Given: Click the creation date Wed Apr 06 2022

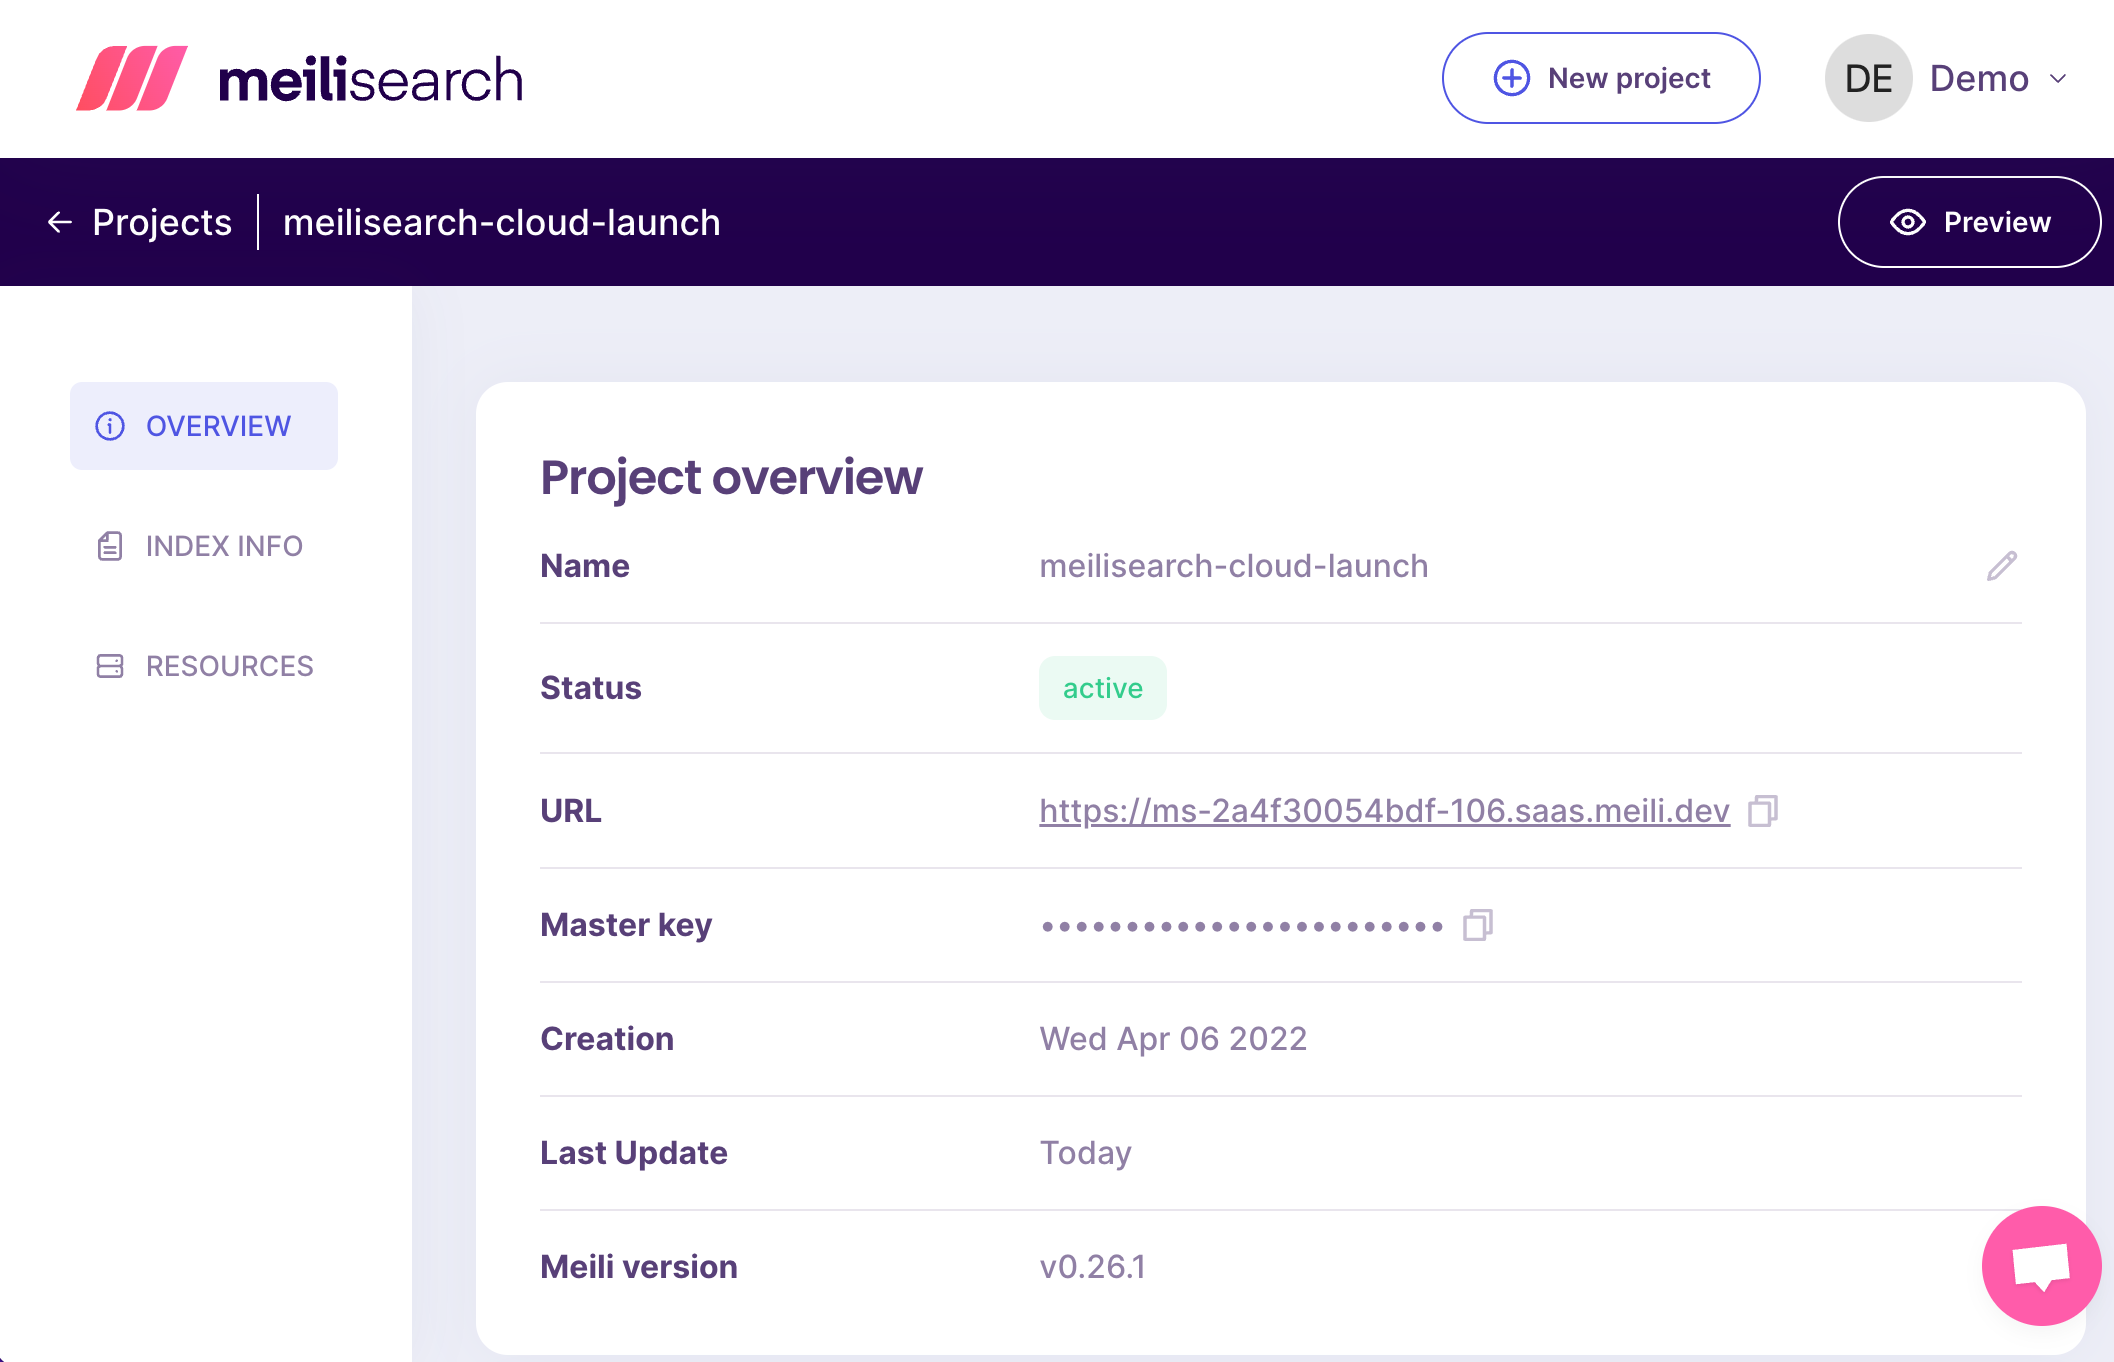Looking at the screenshot, I should click(x=1173, y=1039).
